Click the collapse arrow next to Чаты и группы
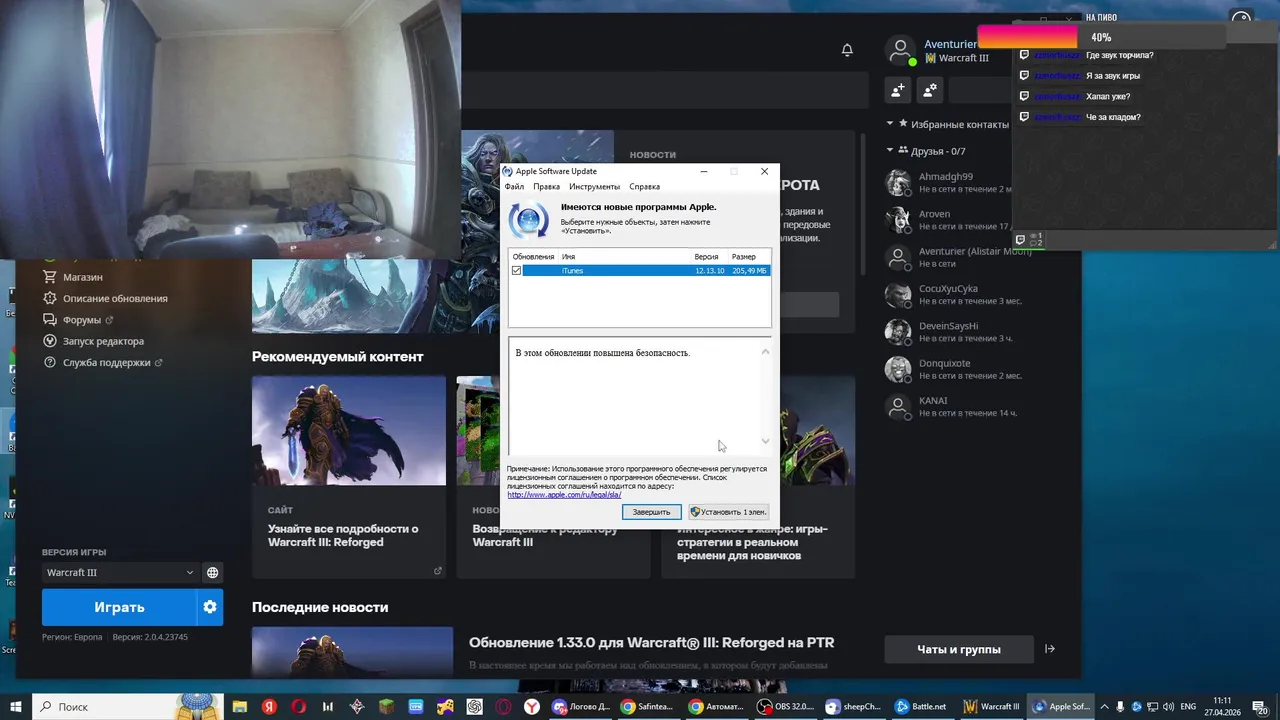1280x720 pixels. point(1049,649)
